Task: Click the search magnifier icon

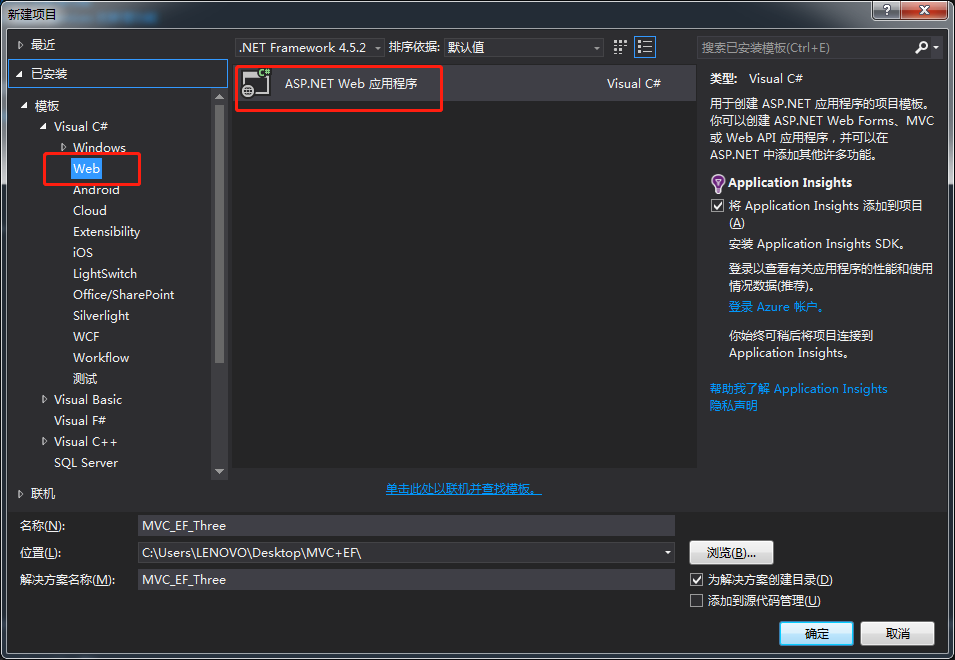Action: coord(921,47)
